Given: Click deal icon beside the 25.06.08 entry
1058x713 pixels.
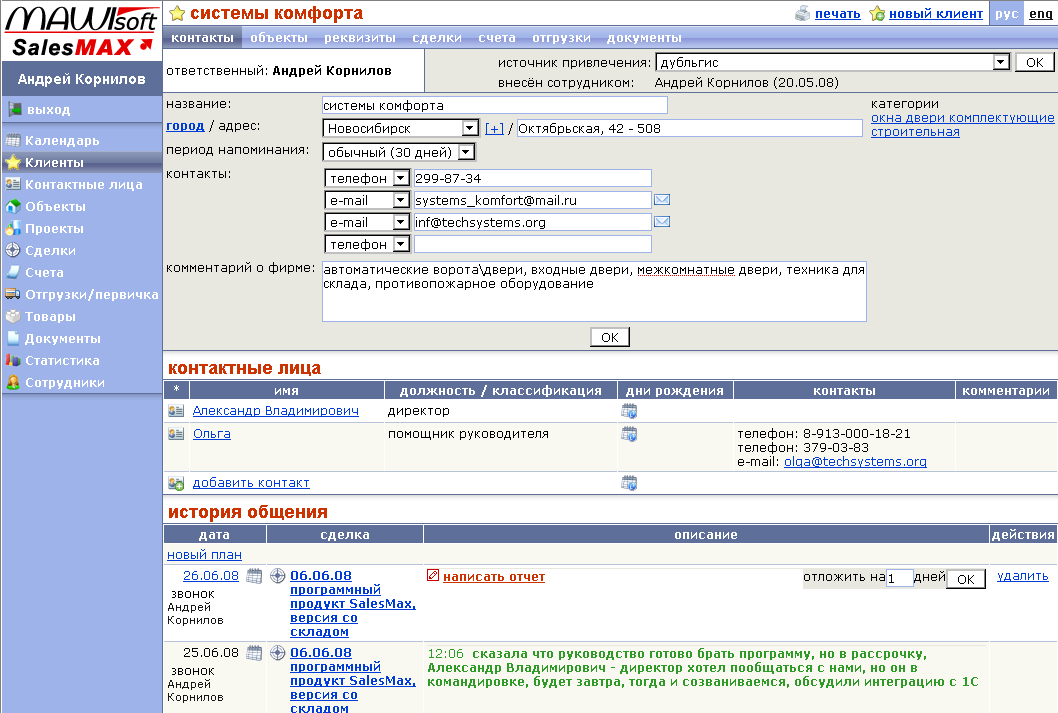Looking at the screenshot, I should [x=277, y=653].
